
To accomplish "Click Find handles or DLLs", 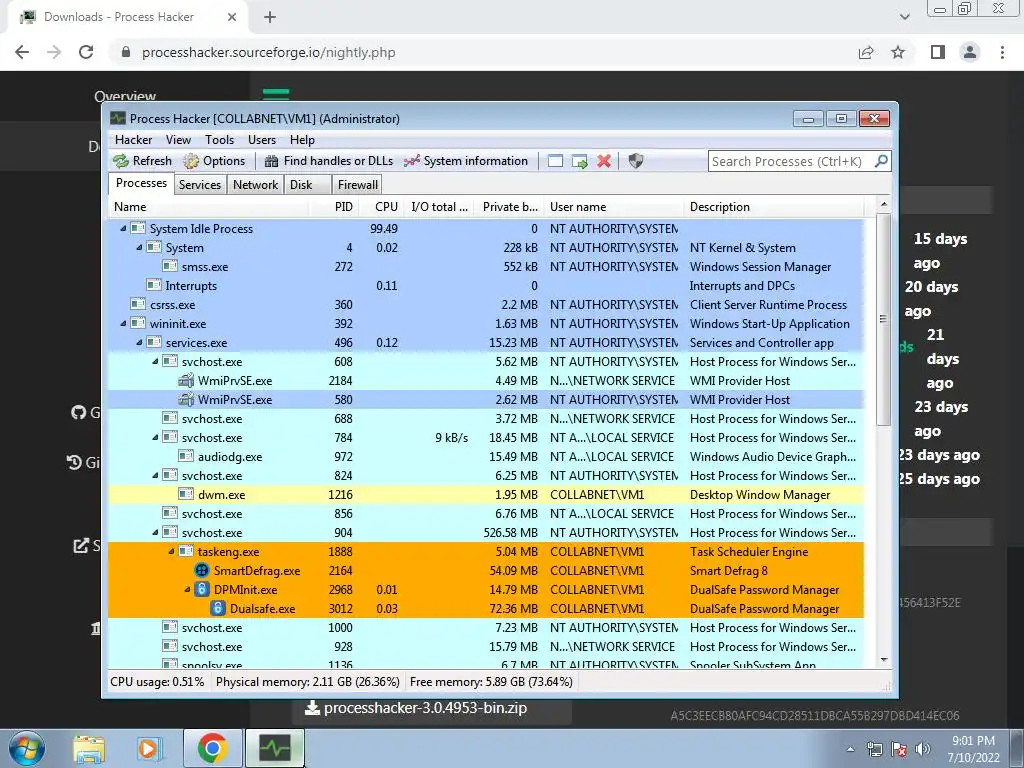I will click(328, 161).
